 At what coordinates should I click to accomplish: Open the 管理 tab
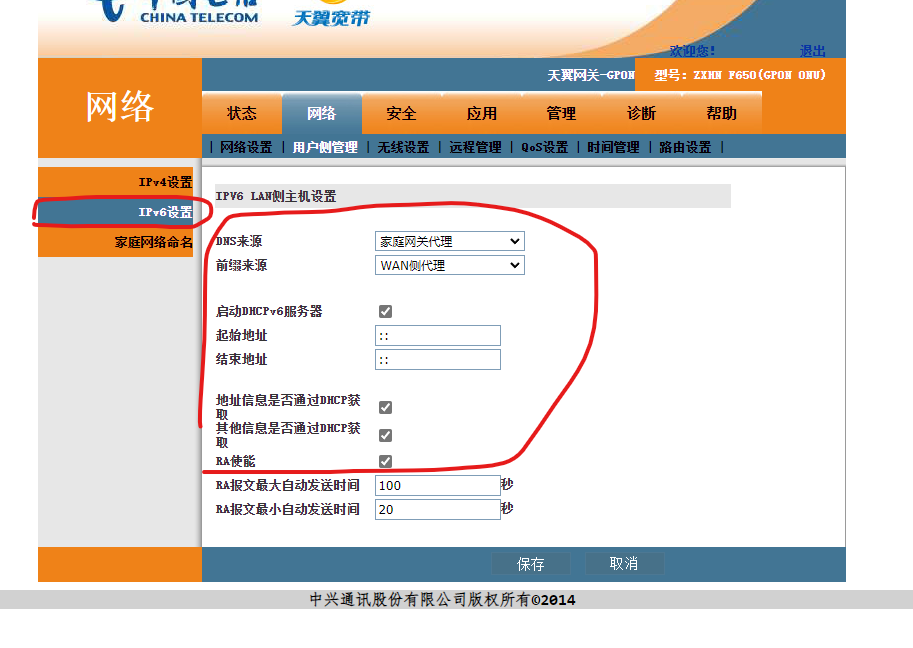click(559, 113)
